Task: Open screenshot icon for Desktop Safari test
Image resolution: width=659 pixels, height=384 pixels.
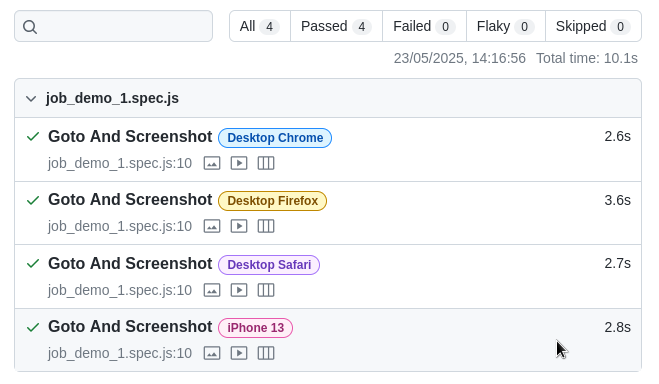Action: point(212,290)
